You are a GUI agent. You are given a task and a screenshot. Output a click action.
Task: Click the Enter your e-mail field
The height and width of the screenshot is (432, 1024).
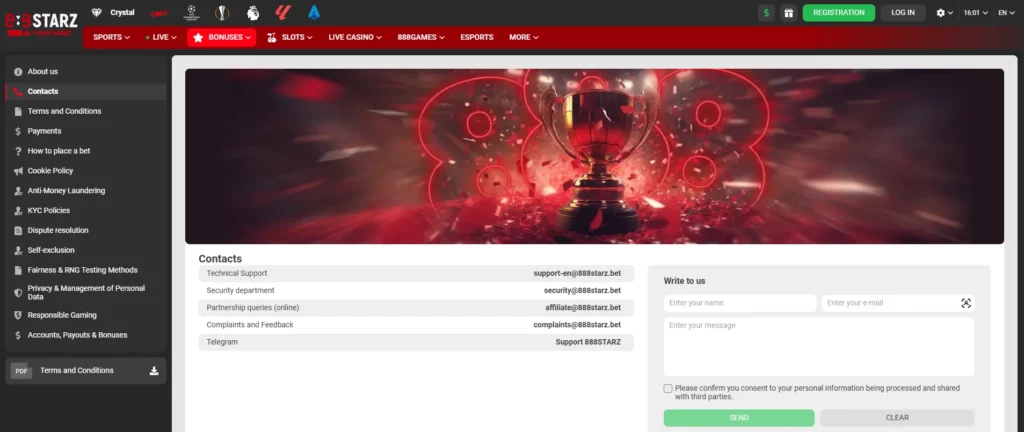[x=898, y=303]
